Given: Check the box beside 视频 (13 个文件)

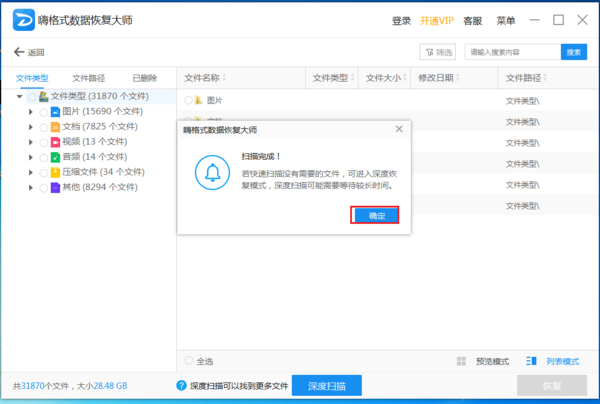Looking at the screenshot, I should tap(43, 142).
